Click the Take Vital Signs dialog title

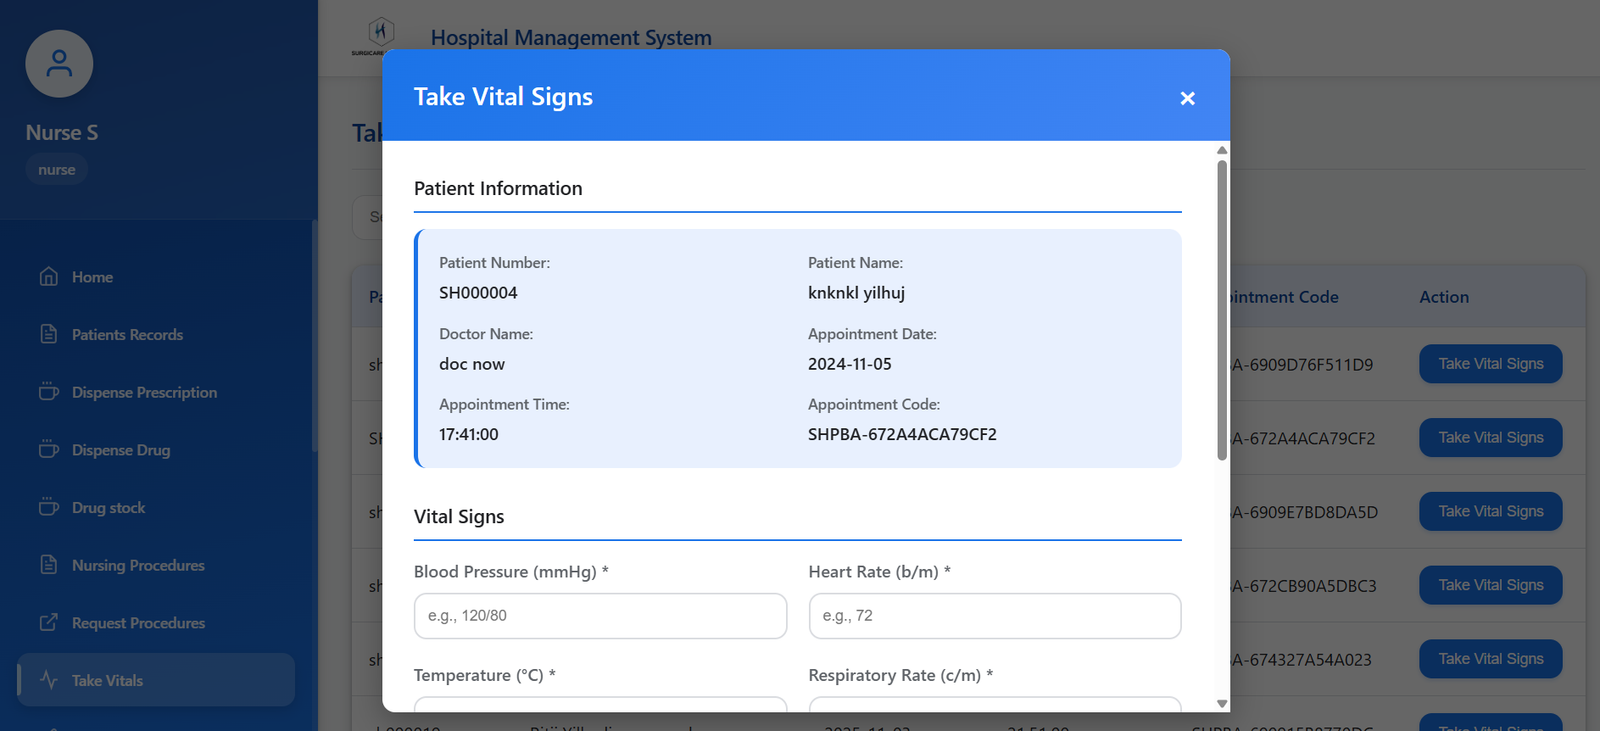click(x=503, y=97)
